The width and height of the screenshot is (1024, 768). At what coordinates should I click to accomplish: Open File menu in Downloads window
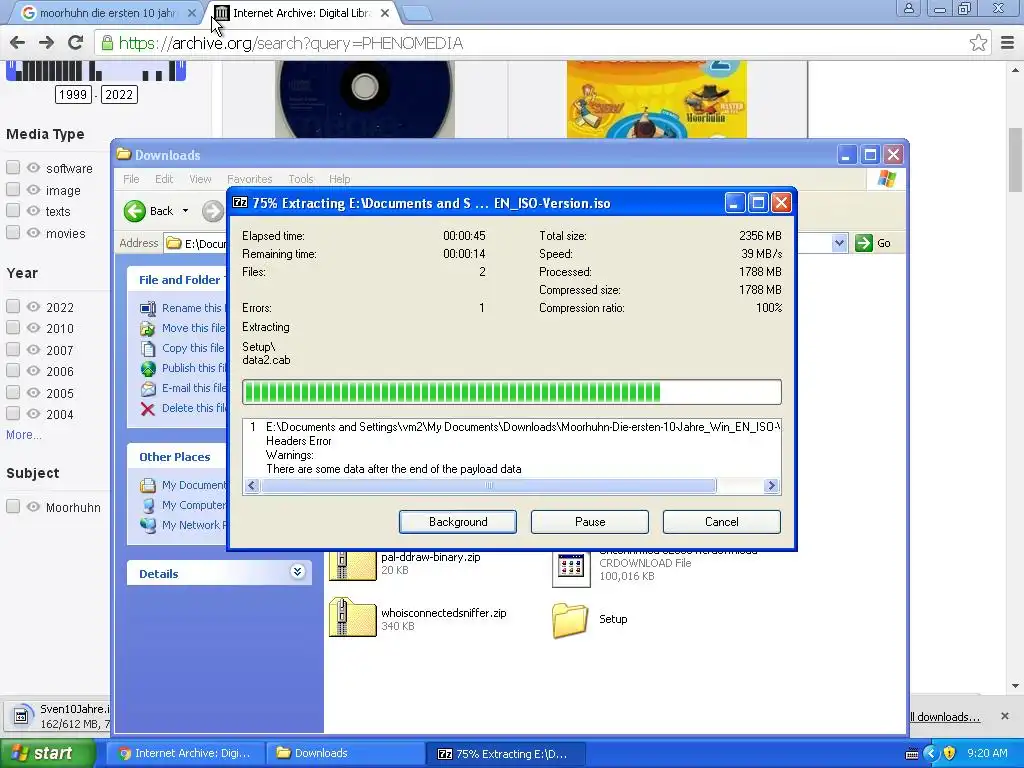point(131,179)
